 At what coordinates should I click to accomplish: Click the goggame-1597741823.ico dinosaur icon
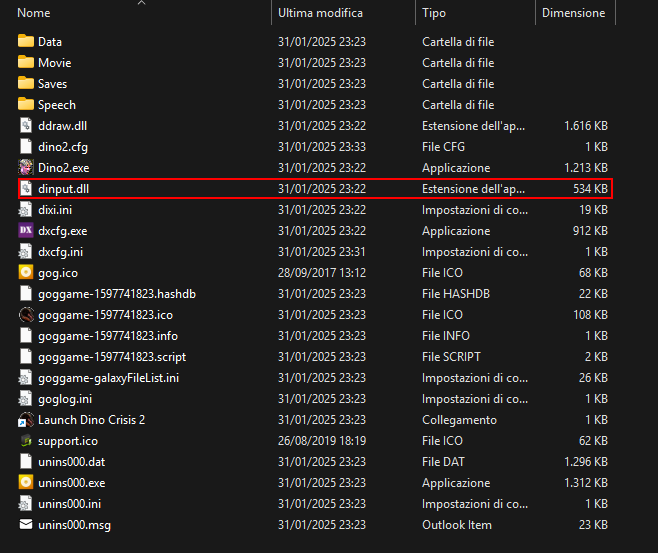26,314
